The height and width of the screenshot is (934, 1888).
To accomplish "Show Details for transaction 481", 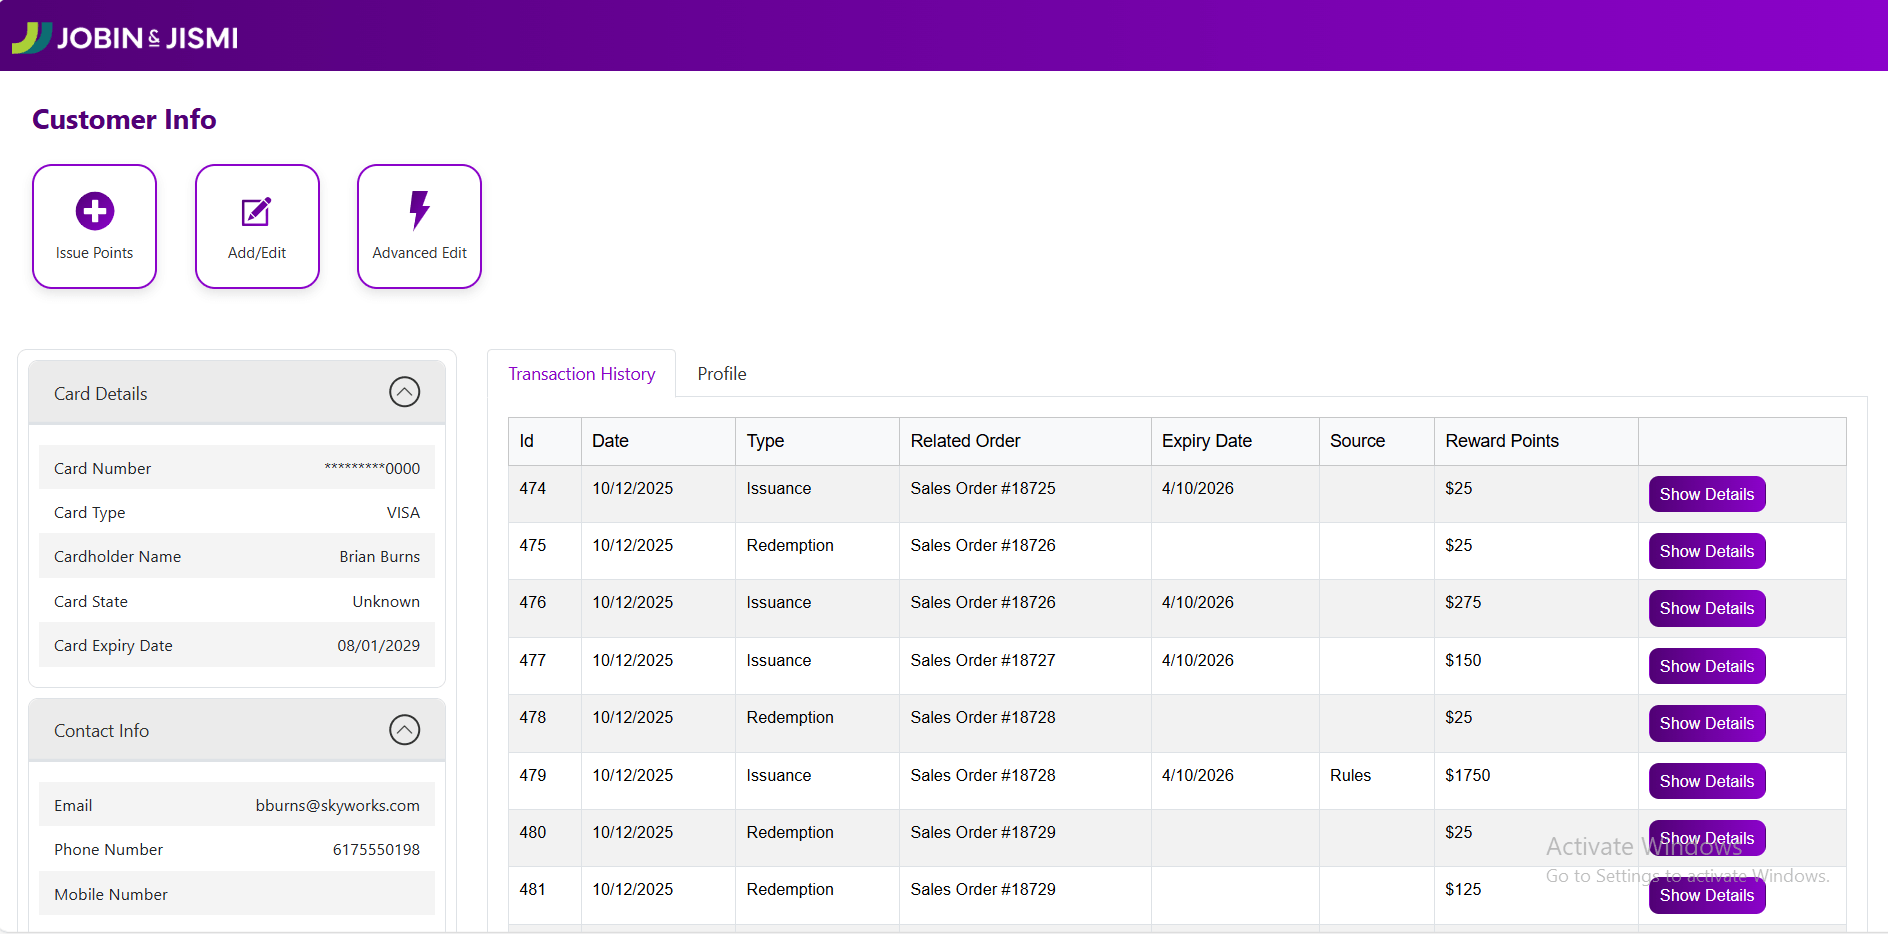I will (x=1706, y=895).
